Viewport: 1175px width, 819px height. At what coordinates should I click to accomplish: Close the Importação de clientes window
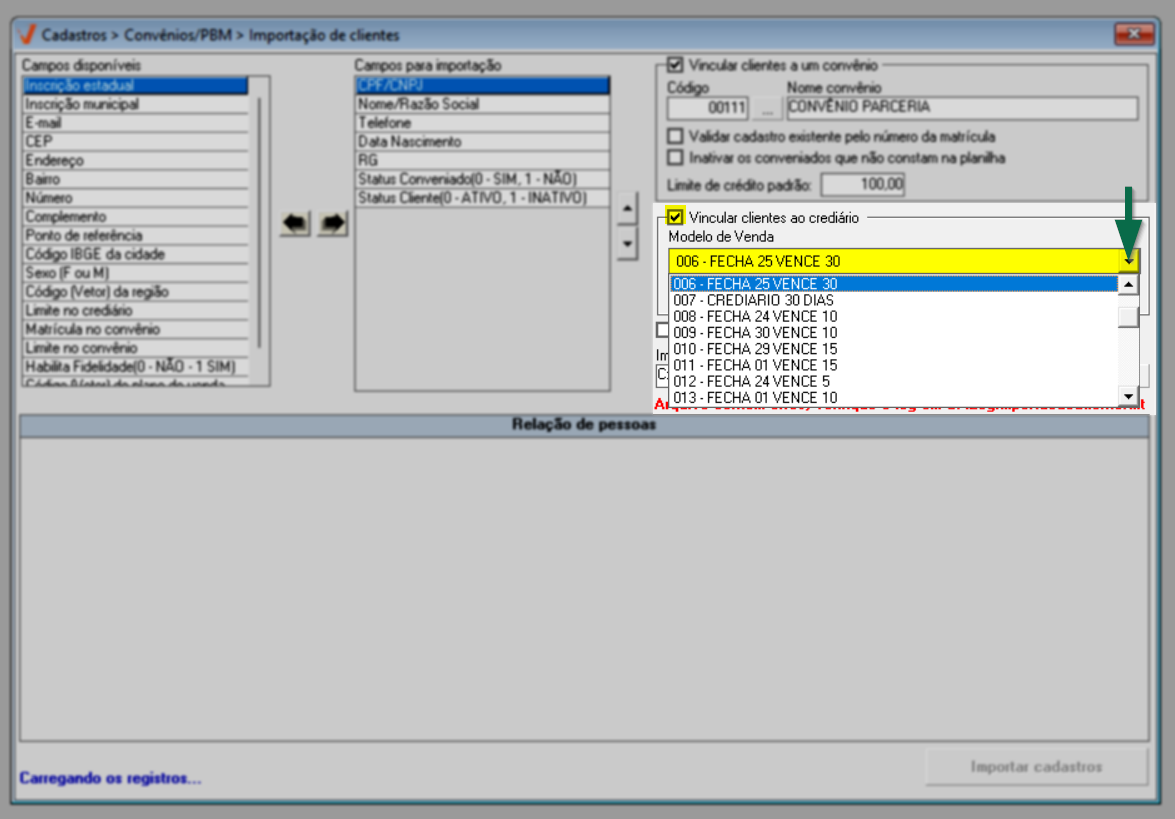pos(1133,34)
